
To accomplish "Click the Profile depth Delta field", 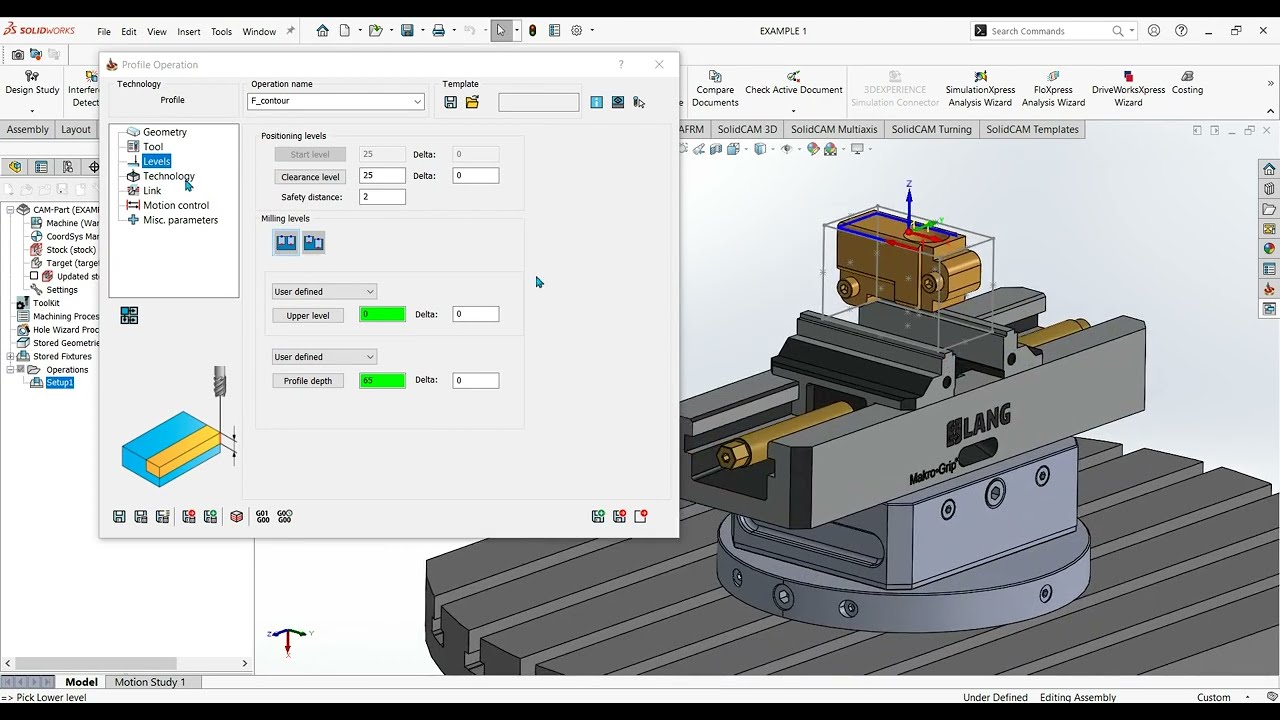I will tap(475, 380).
